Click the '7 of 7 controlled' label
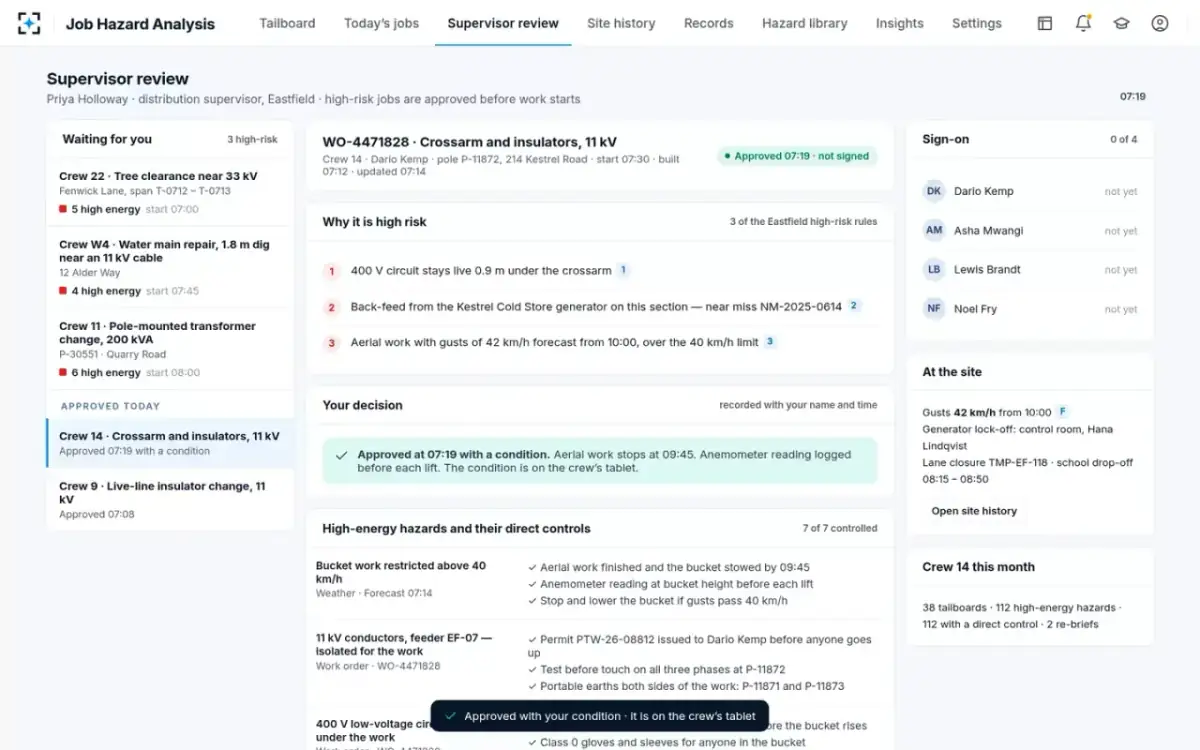 tap(840, 528)
